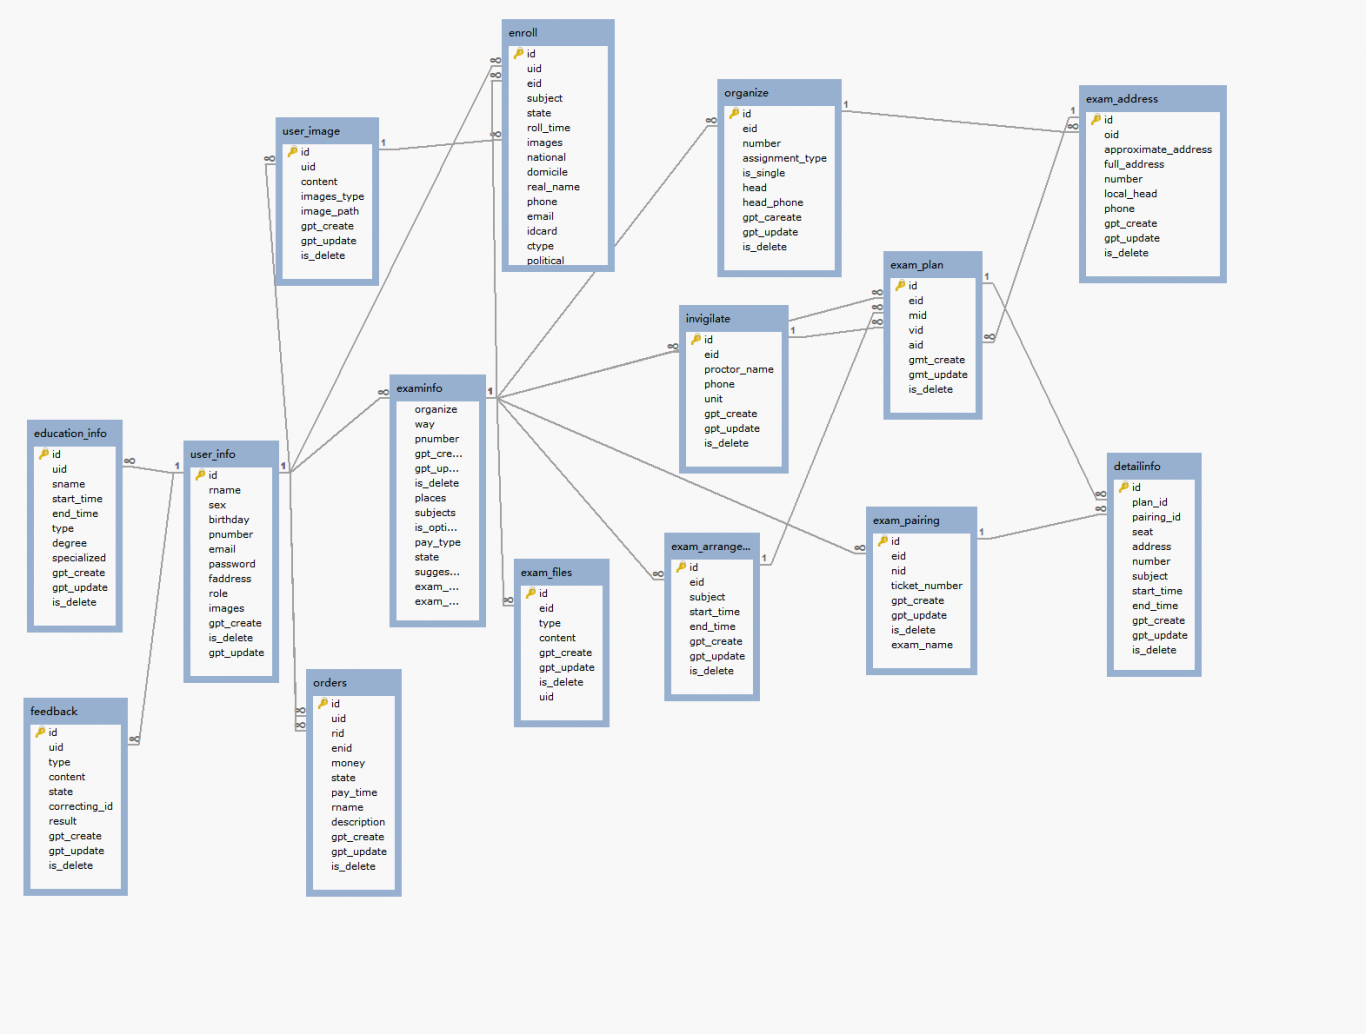
Task: Select the examinfo table title
Action: [x=419, y=388]
